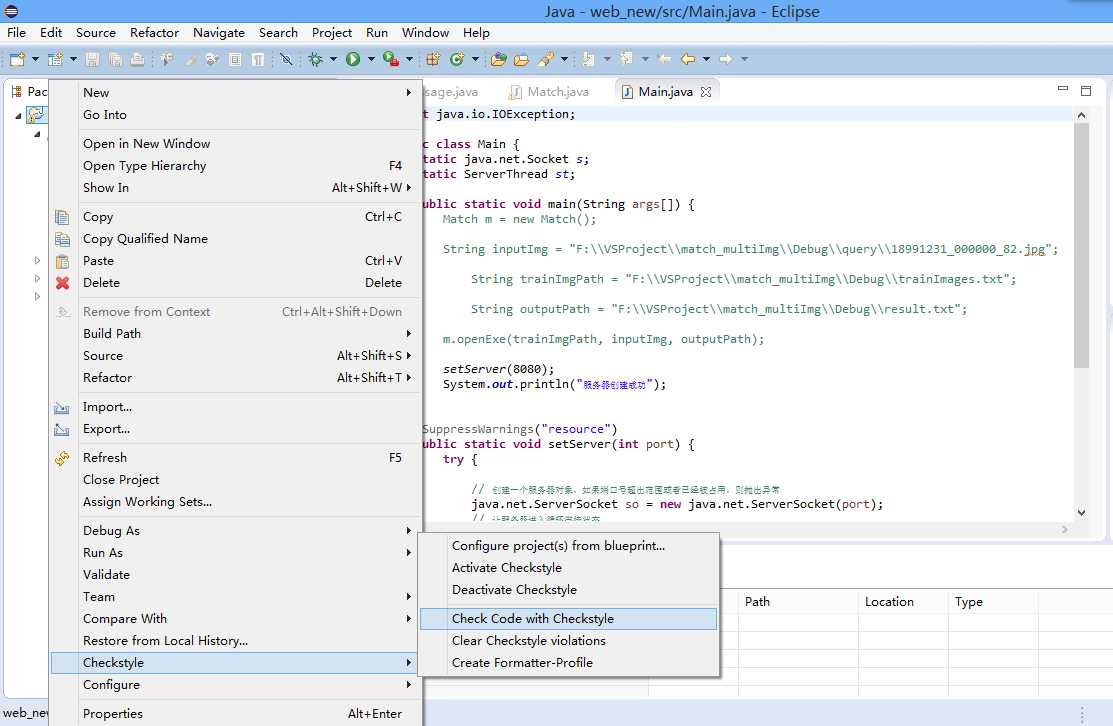
Task: Click the editor vertical scrollbar thumb
Action: click(1080, 245)
